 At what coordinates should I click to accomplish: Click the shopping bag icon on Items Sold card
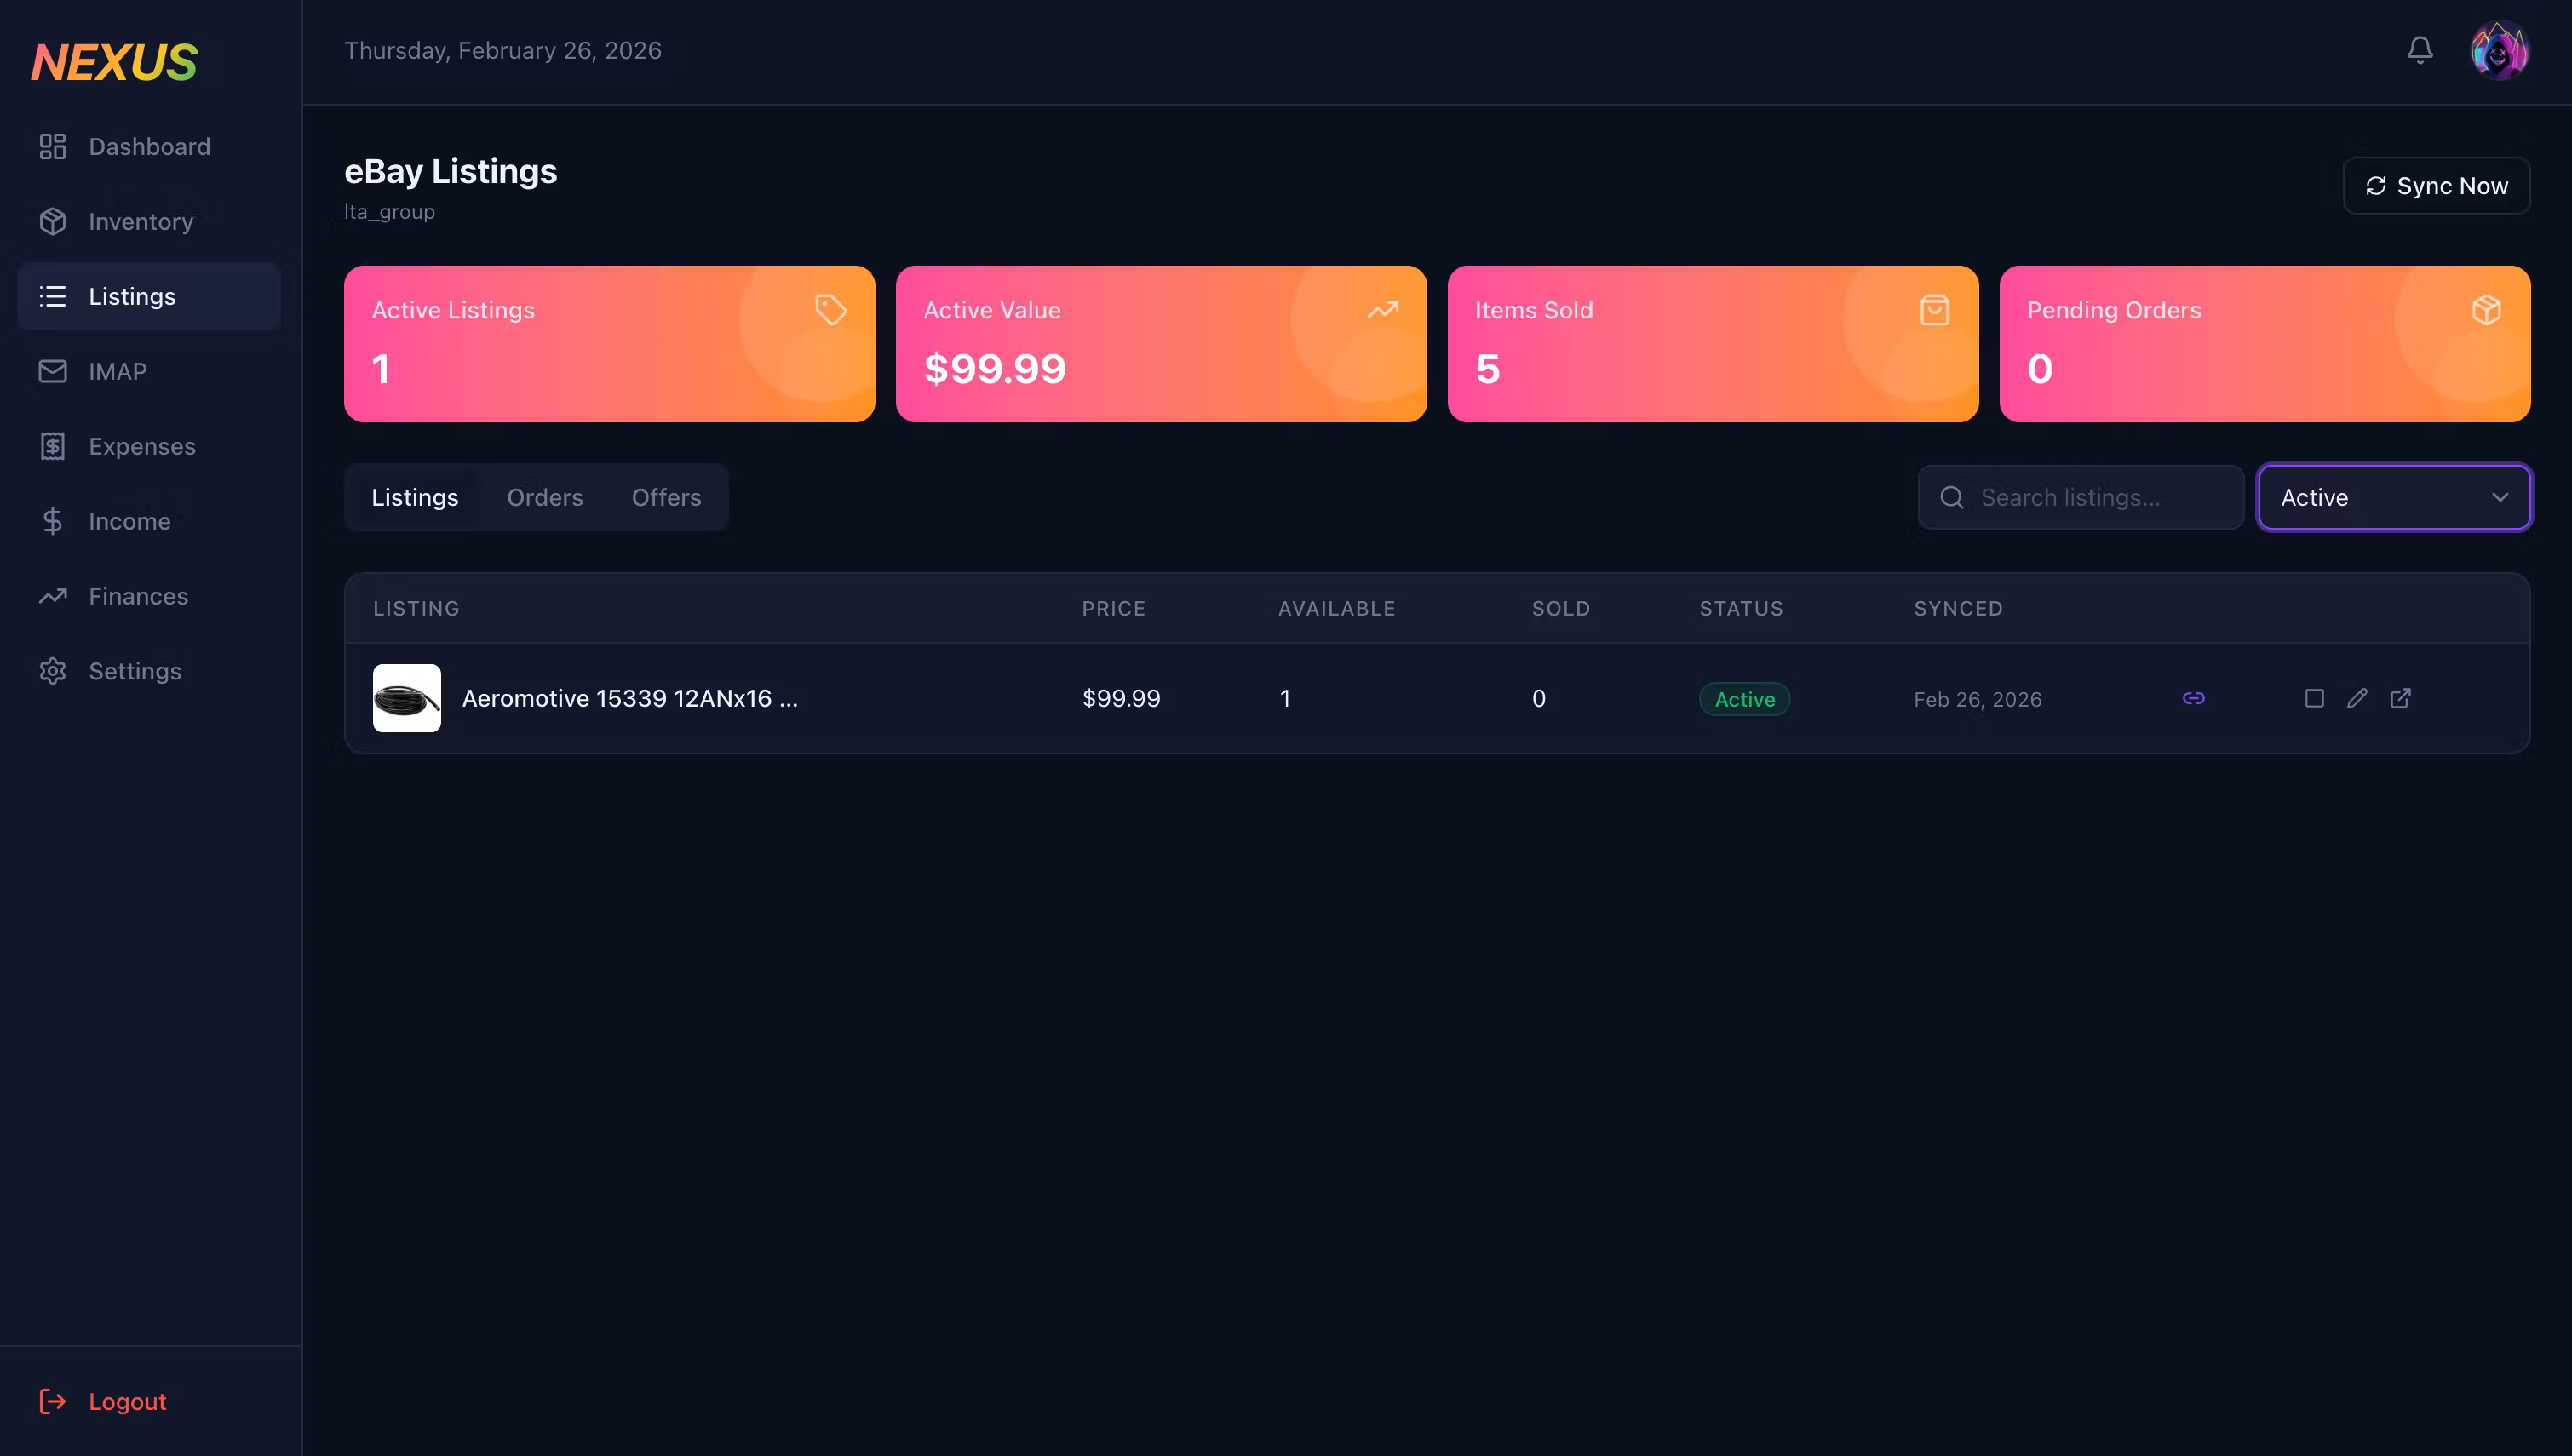click(1934, 310)
